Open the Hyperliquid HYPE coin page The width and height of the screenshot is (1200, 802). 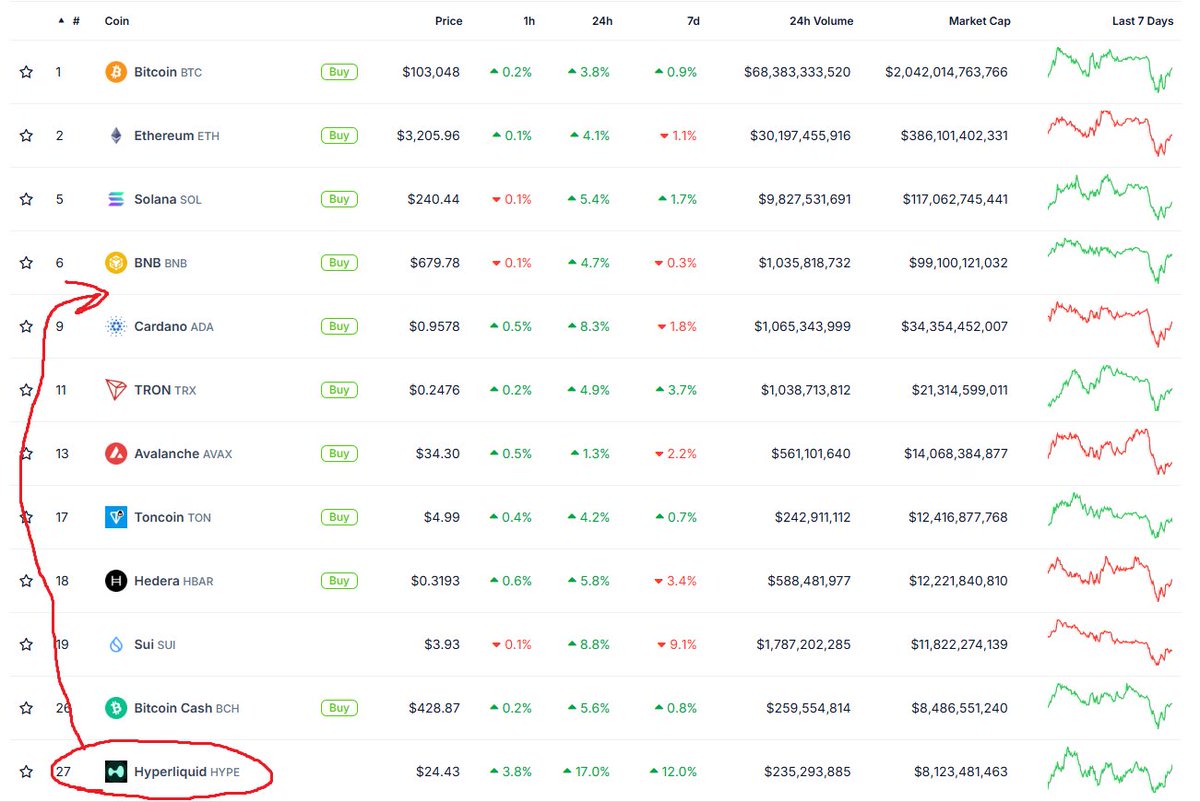tap(187, 771)
